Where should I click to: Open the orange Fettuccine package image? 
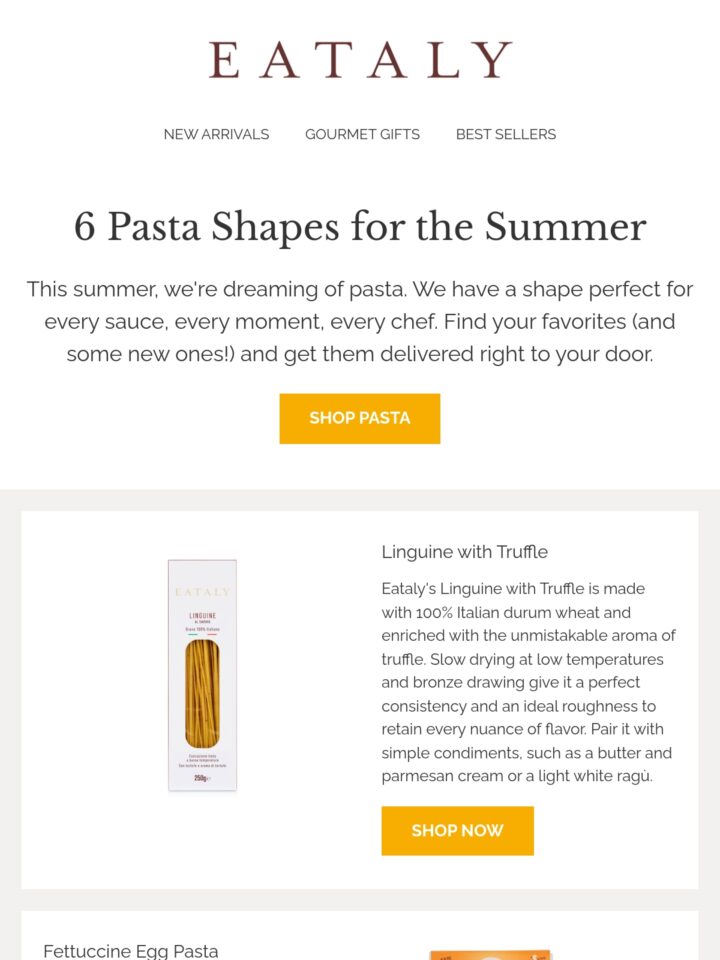(490, 955)
